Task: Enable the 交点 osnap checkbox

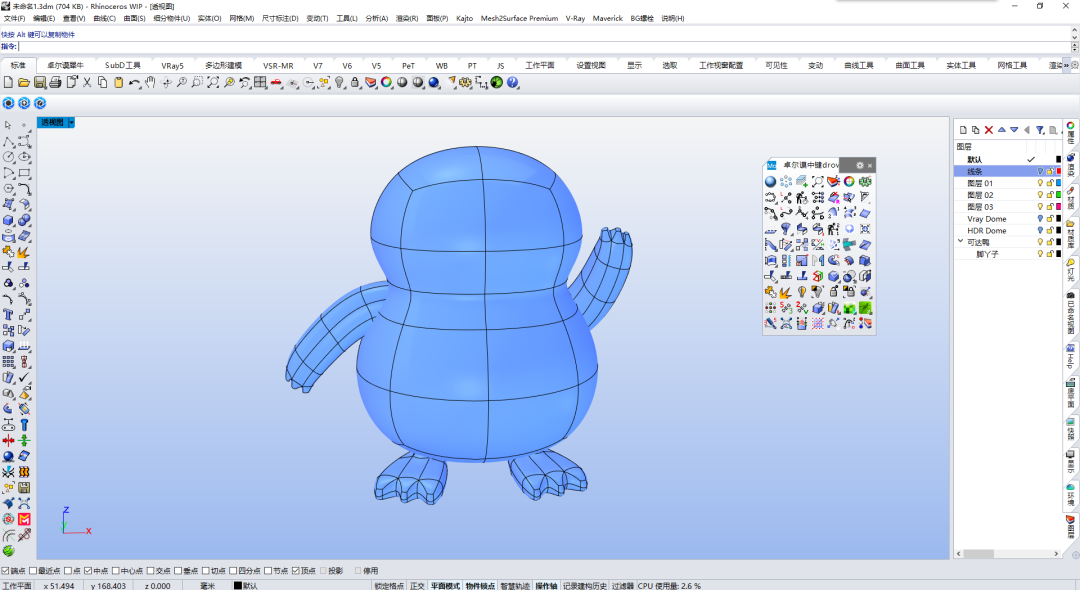Action: [150, 571]
